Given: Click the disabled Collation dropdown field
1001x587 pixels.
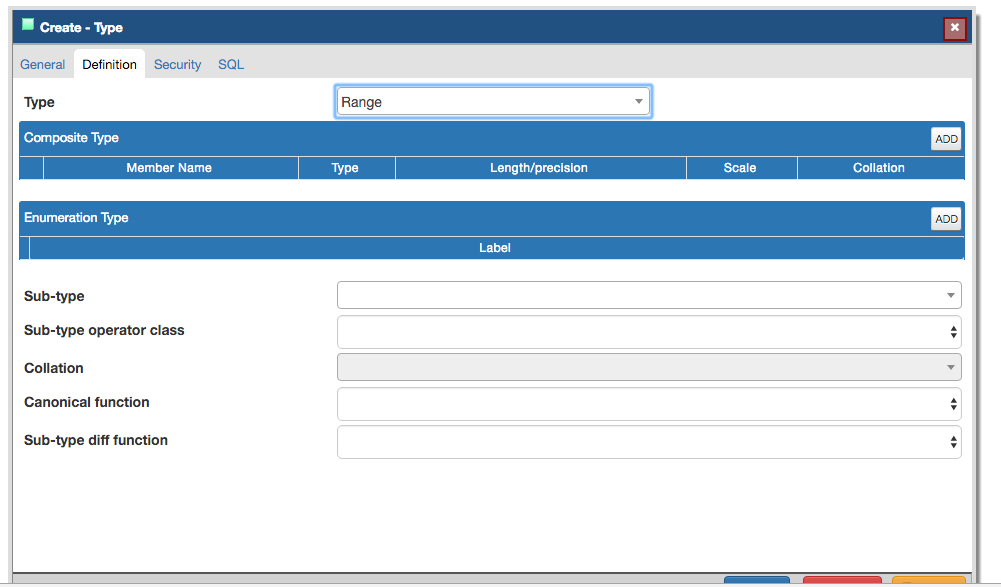Looking at the screenshot, I should click(x=649, y=367).
